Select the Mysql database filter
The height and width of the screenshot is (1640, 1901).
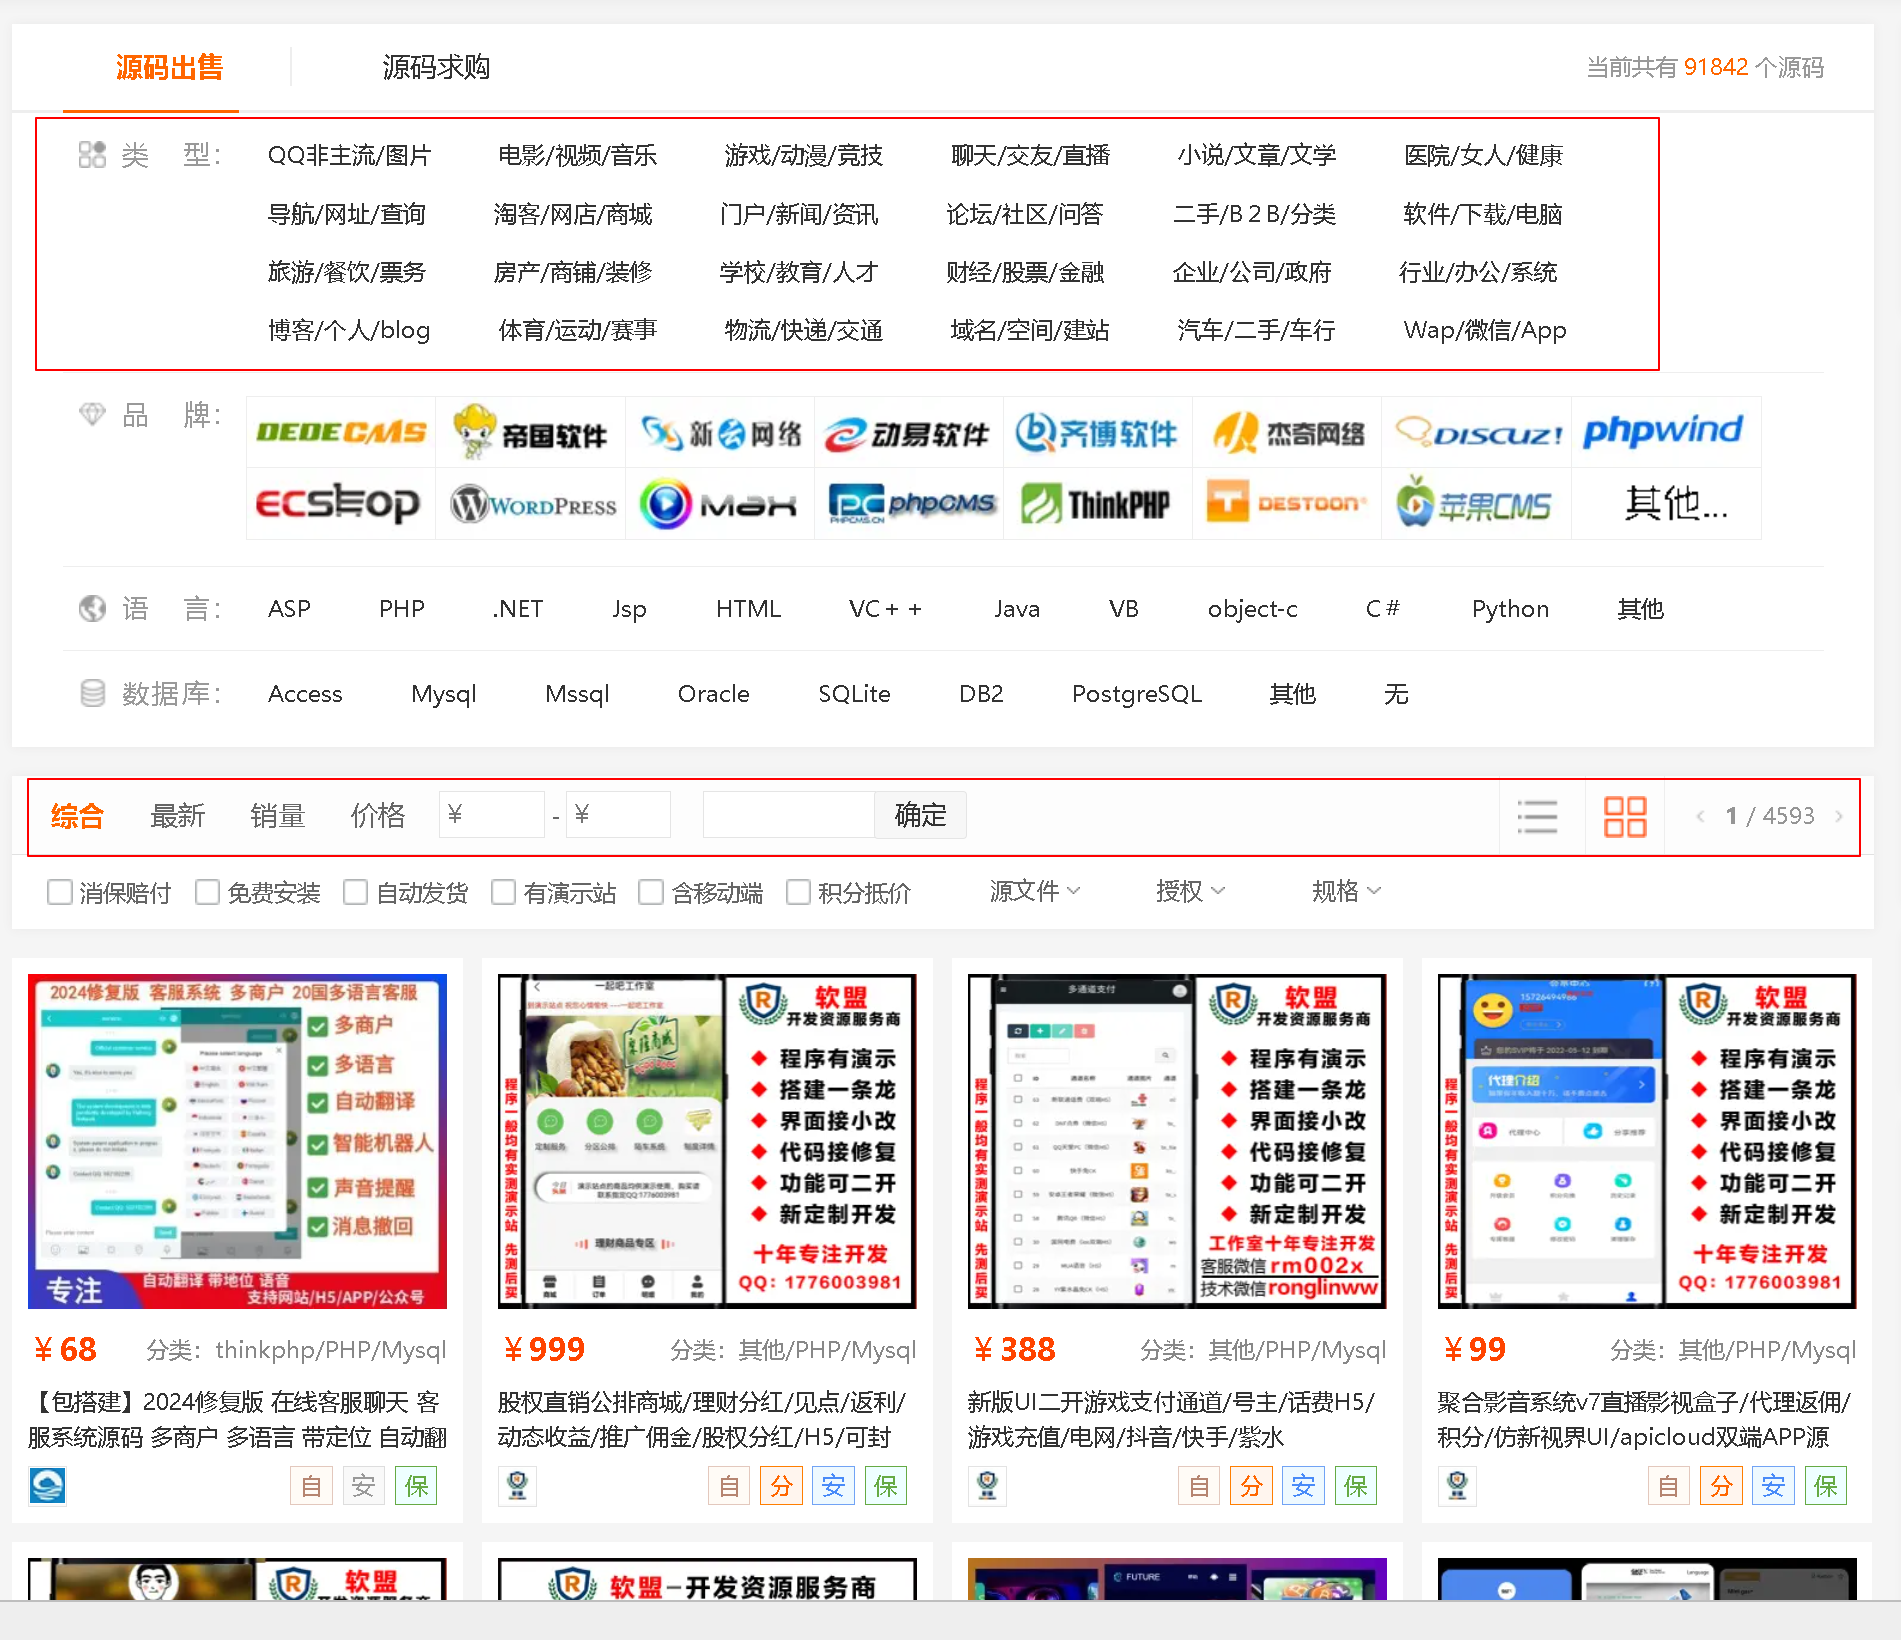[443, 694]
